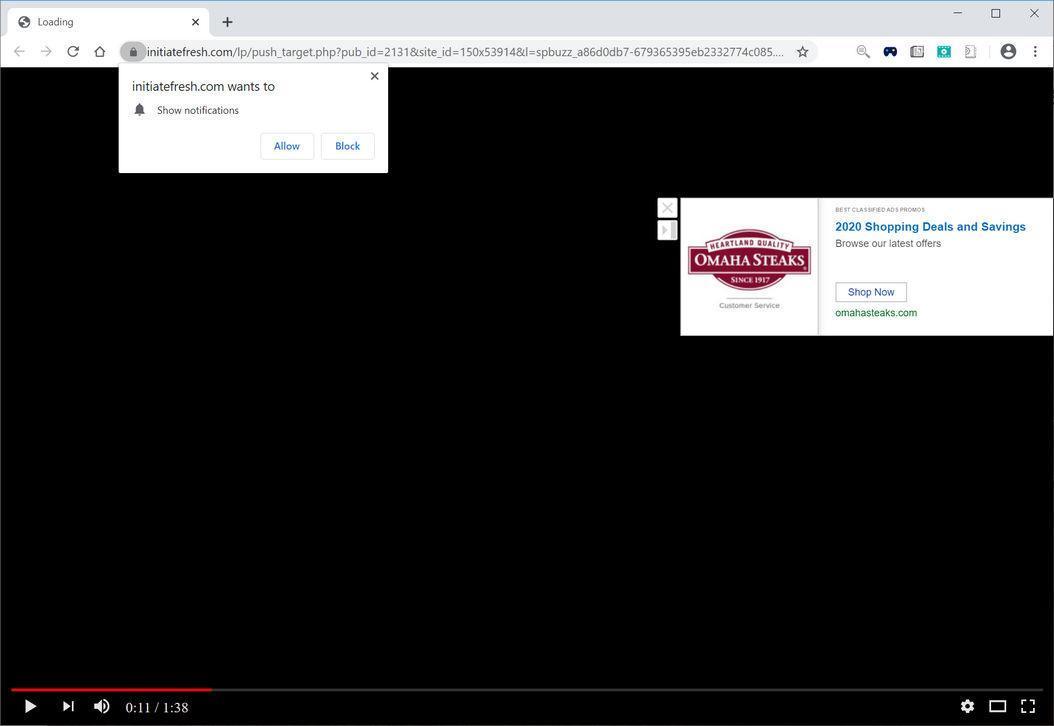Viewport: 1054px width, 726px height.
Task: Allow notifications from initiatefresh.com
Action: pos(287,146)
